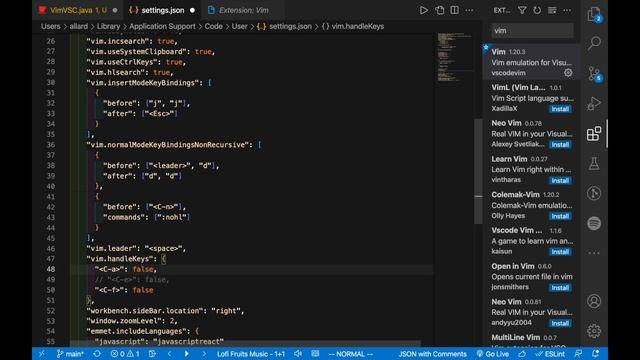
Task: Install Neo Vim by Alexey Svetliakov
Action: click(x=560, y=144)
